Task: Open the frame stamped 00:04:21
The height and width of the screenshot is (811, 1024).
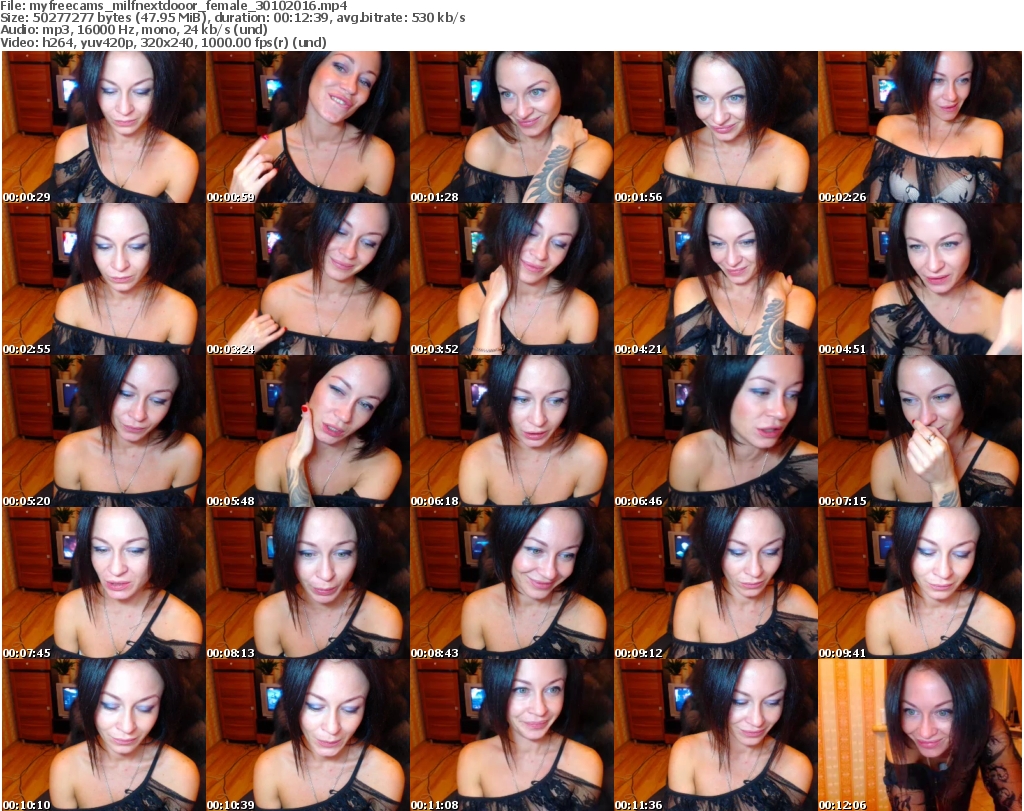Action: pyautogui.click(x=716, y=279)
